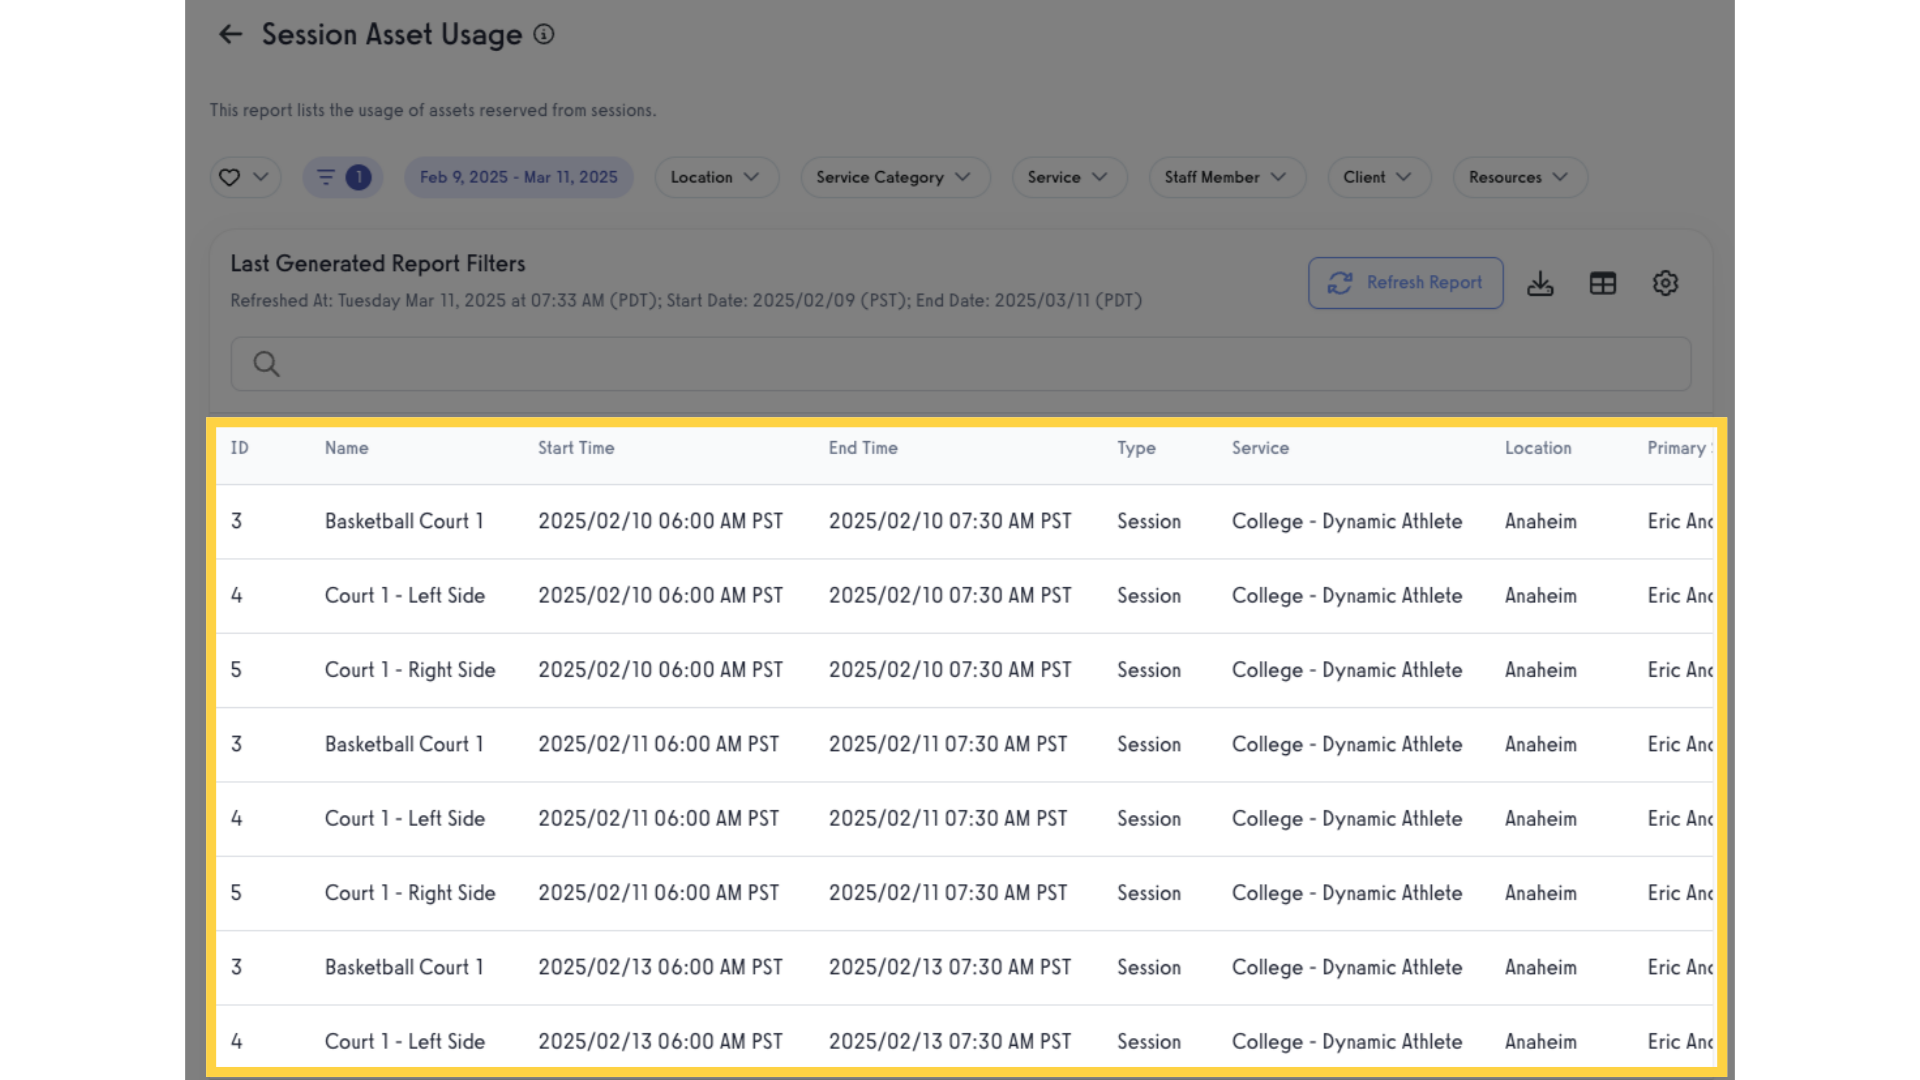The height and width of the screenshot is (1080, 1920).
Task: Expand the Service Category dropdown
Action: [894, 177]
